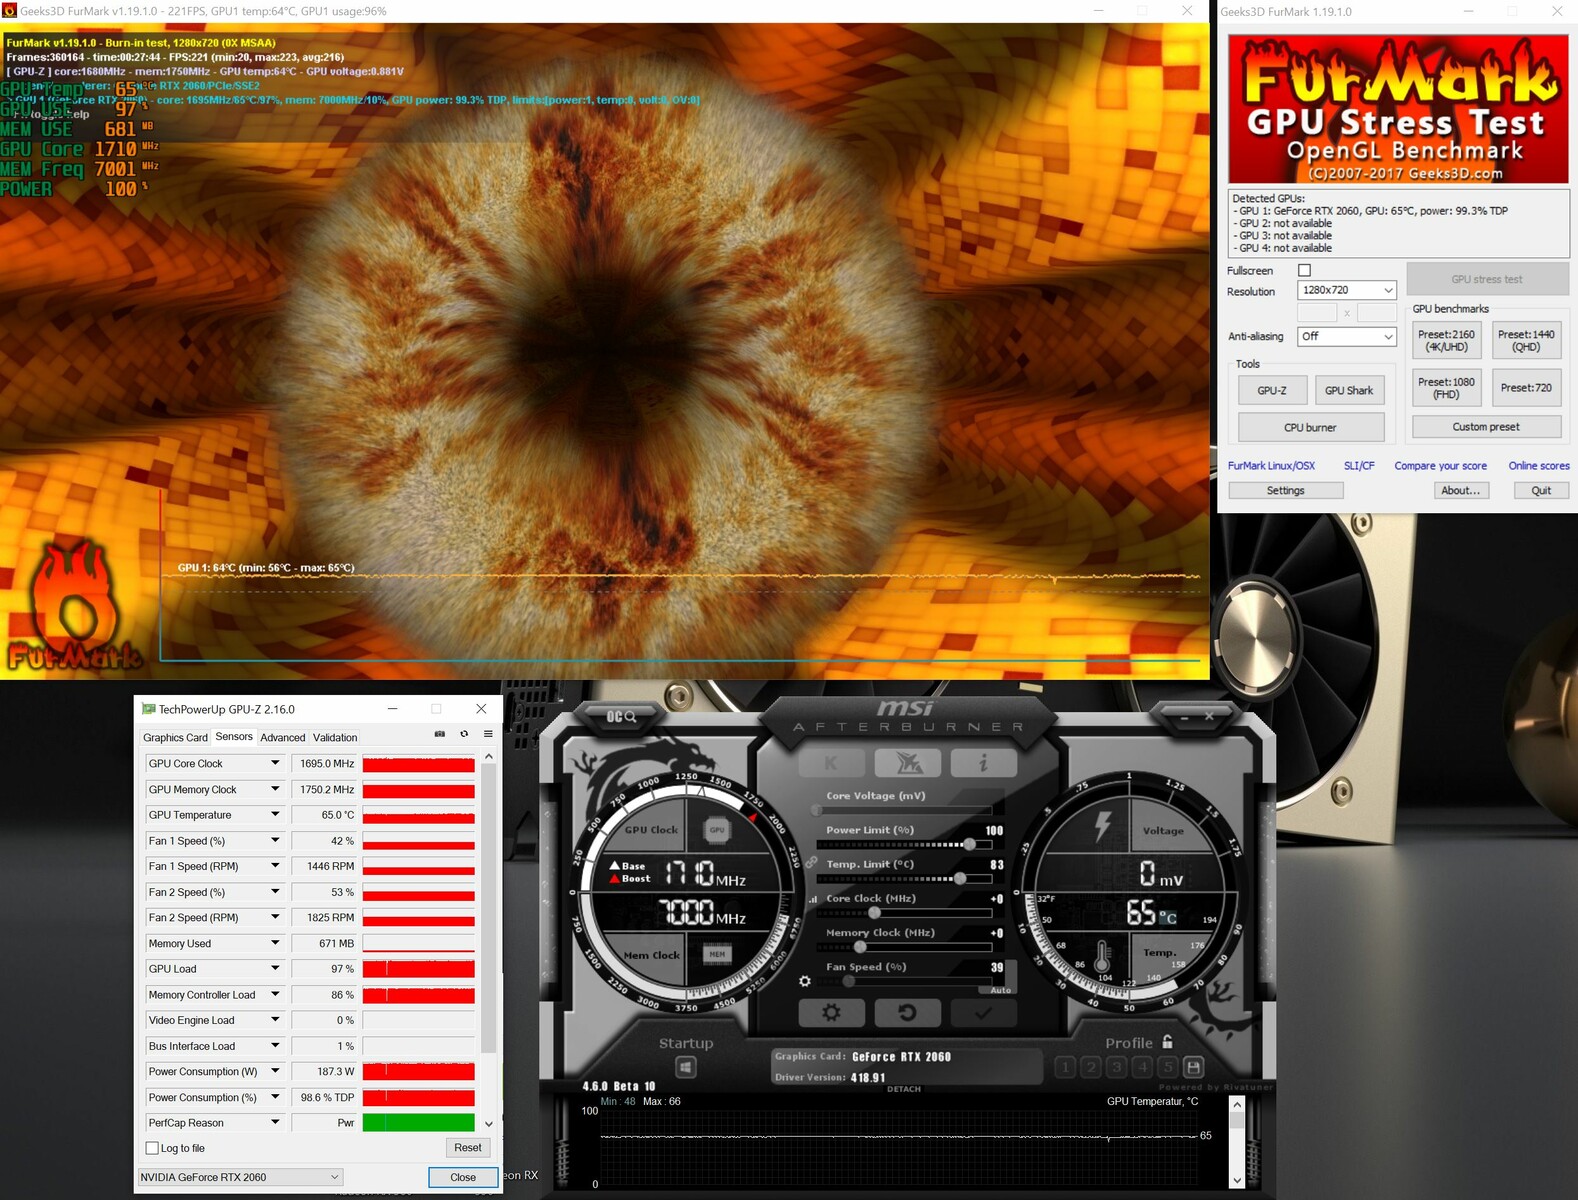1578x1200 pixels.
Task: Click the OC Scanner icon in Afterburner
Action: point(621,716)
